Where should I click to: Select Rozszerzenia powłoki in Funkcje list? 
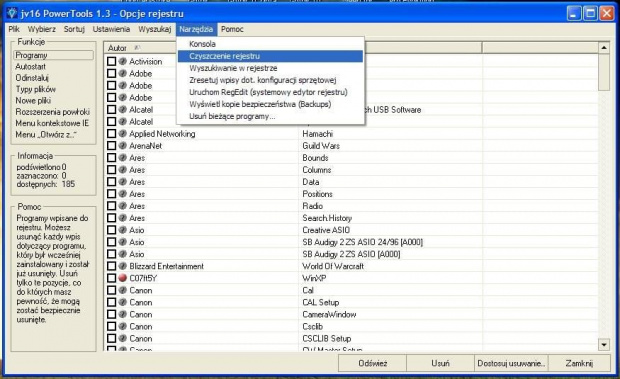(53, 112)
